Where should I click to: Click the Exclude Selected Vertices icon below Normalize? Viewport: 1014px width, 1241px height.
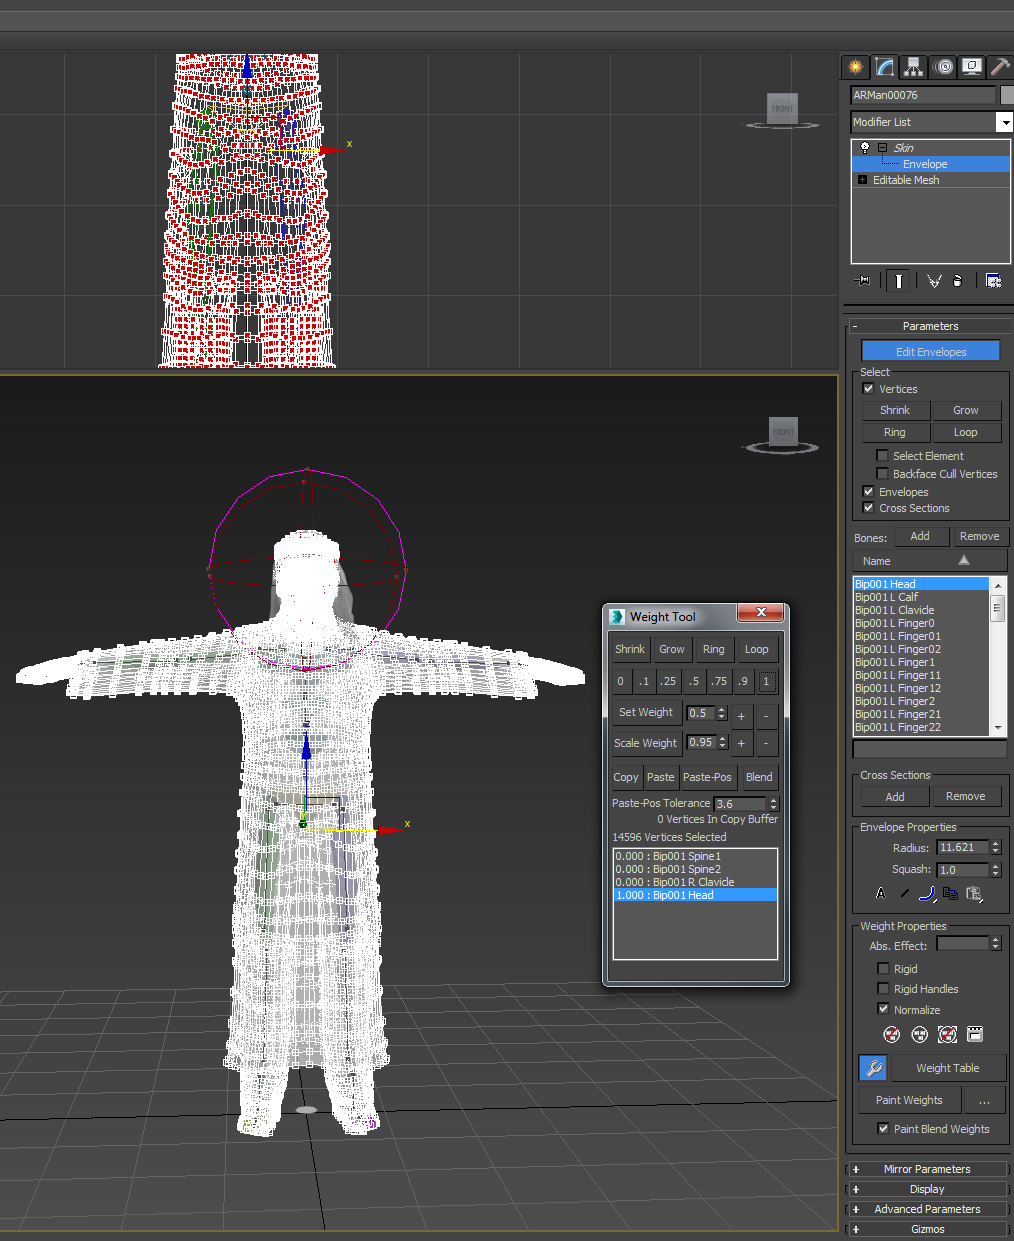(891, 1034)
